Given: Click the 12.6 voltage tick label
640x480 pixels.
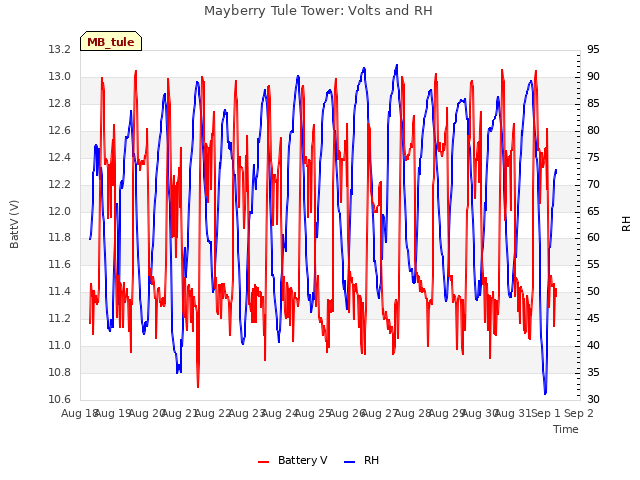Looking at the screenshot, I should tap(60, 131).
